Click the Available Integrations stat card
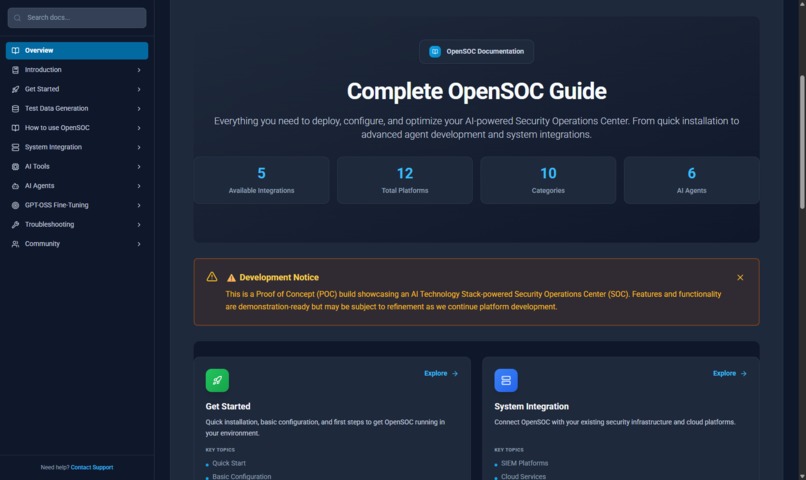 pos(262,180)
